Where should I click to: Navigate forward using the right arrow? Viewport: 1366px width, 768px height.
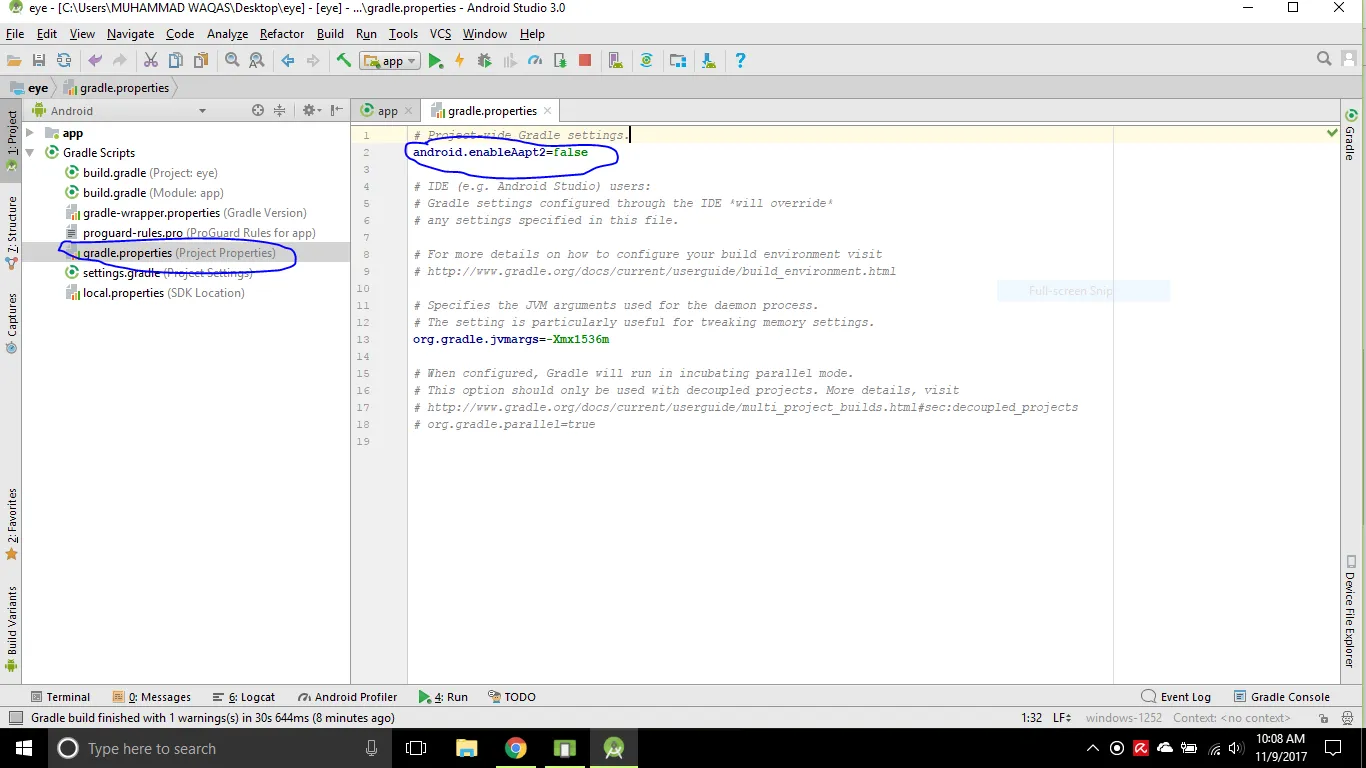313,61
